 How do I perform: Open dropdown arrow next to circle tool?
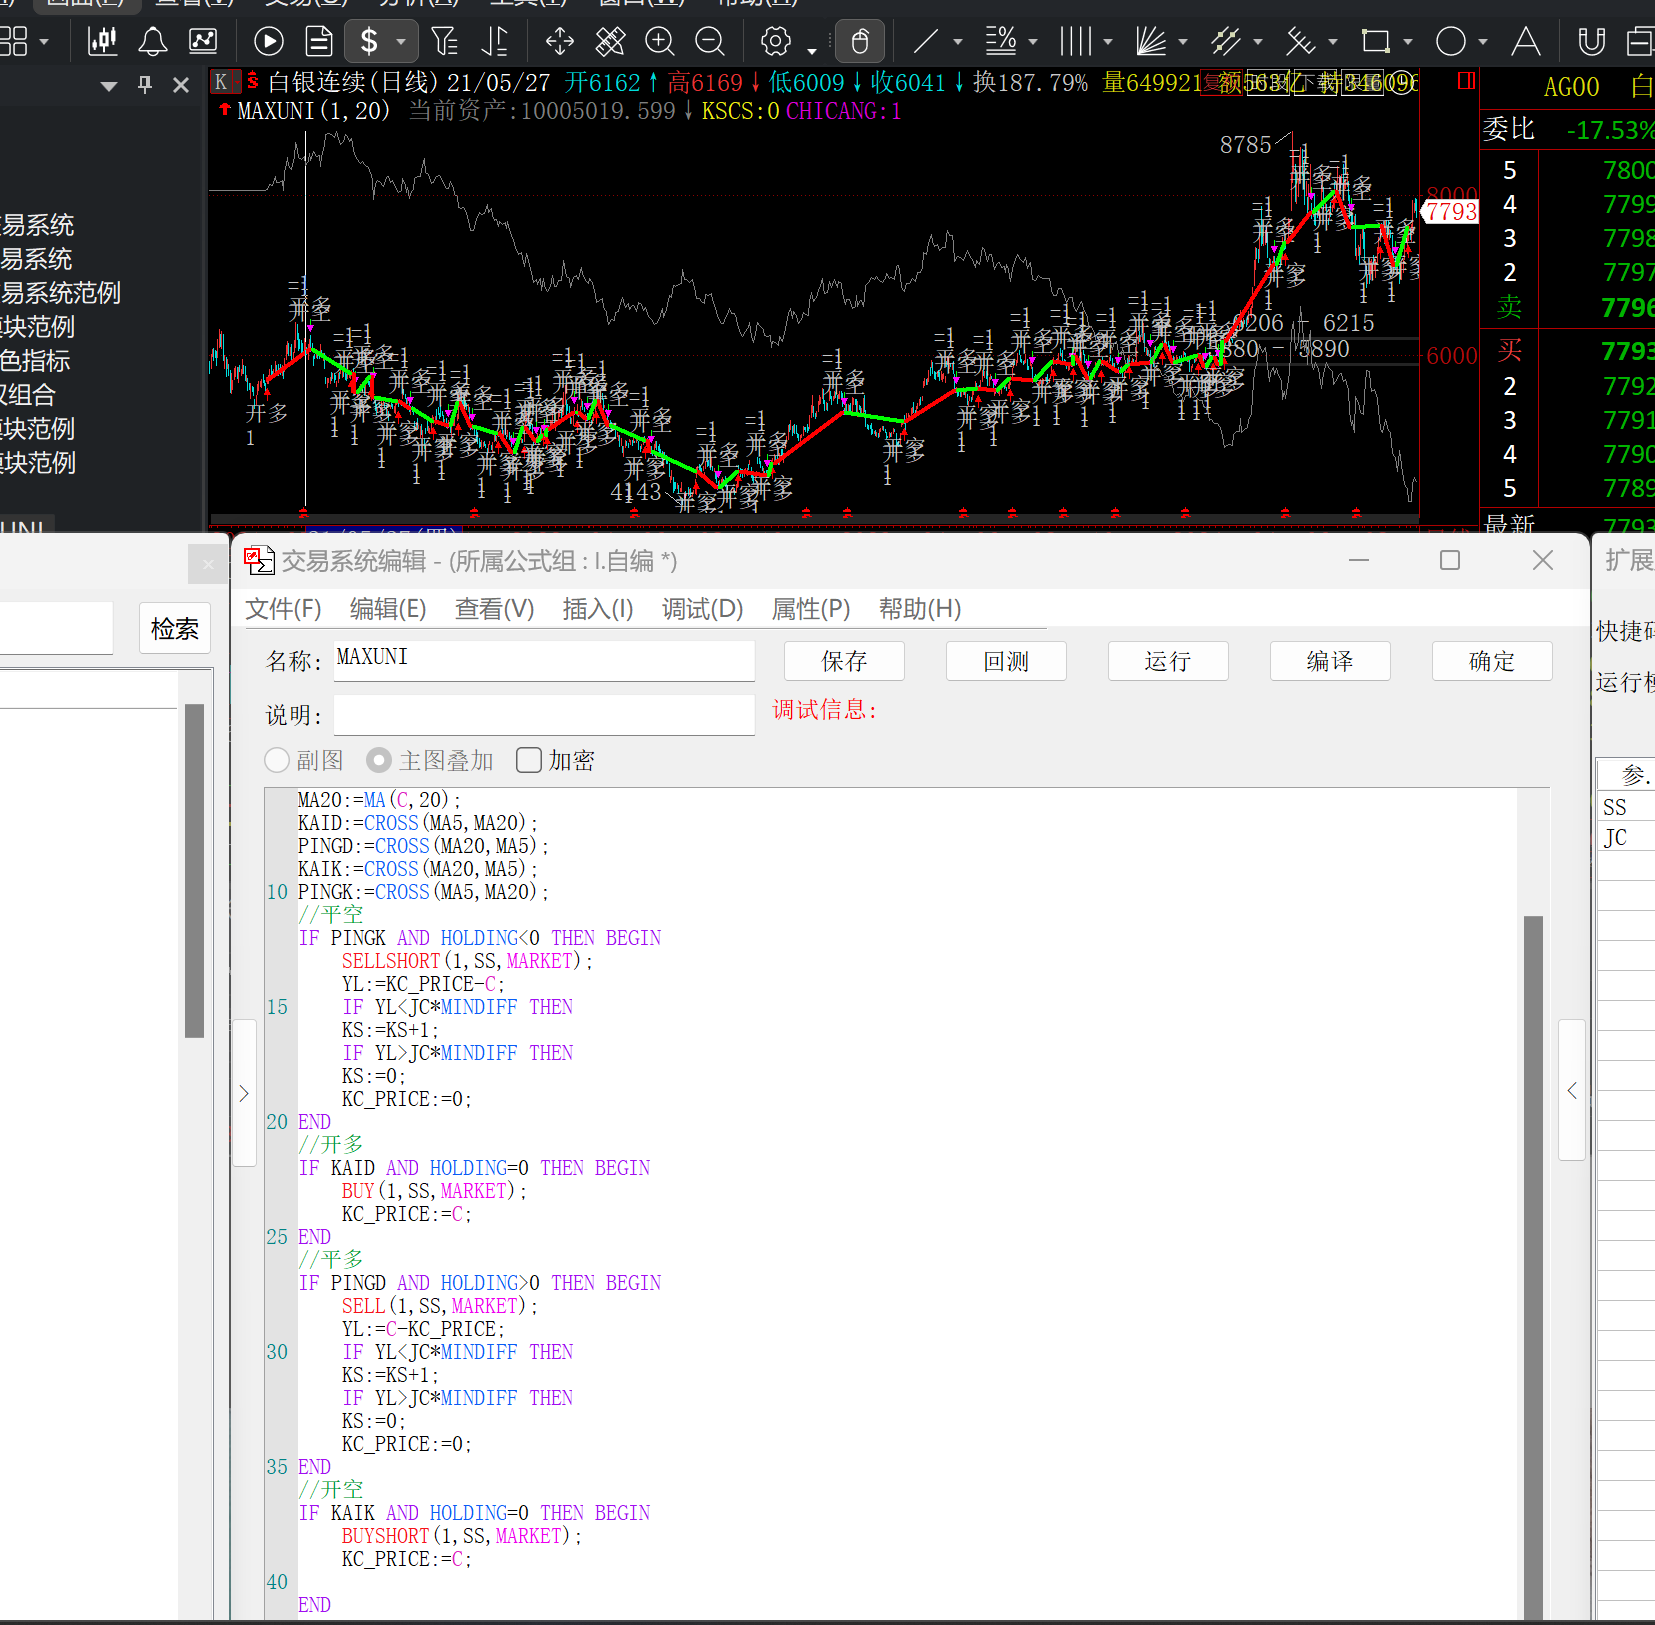1483,42
